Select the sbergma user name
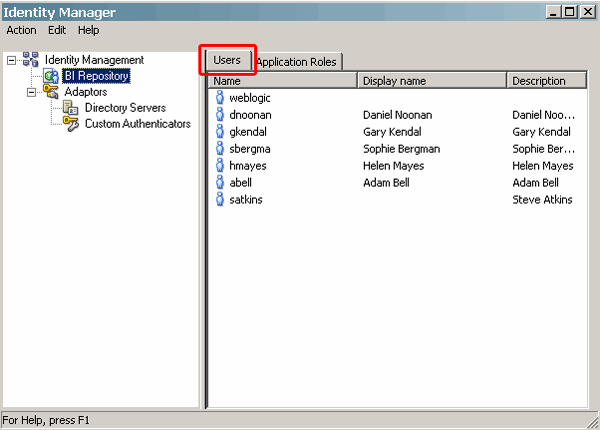Image resolution: width=600 pixels, height=430 pixels. [250, 149]
